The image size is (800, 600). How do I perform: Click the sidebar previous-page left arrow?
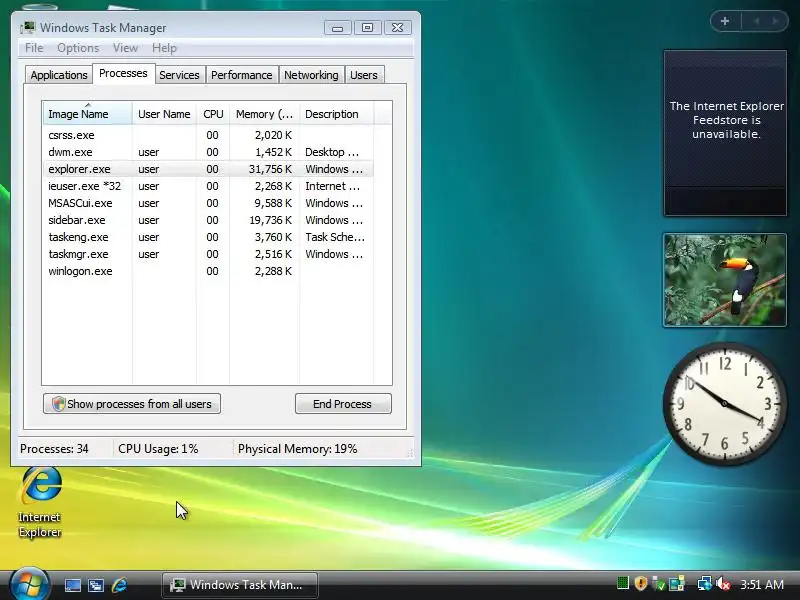click(757, 21)
